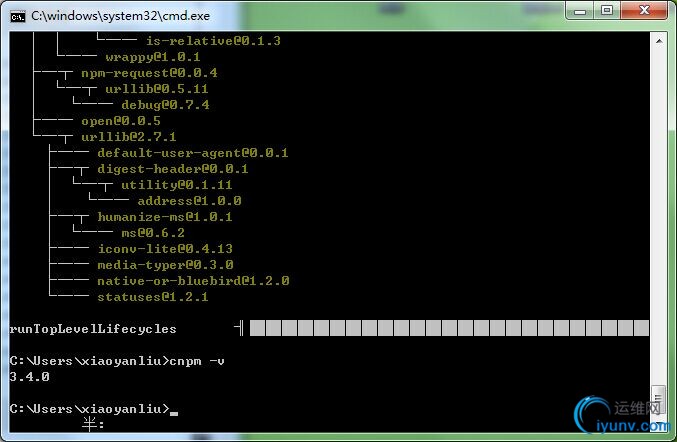Image resolution: width=677 pixels, height=442 pixels.
Task: Click the vertical scrollbar thumb
Action: (x=658, y=398)
